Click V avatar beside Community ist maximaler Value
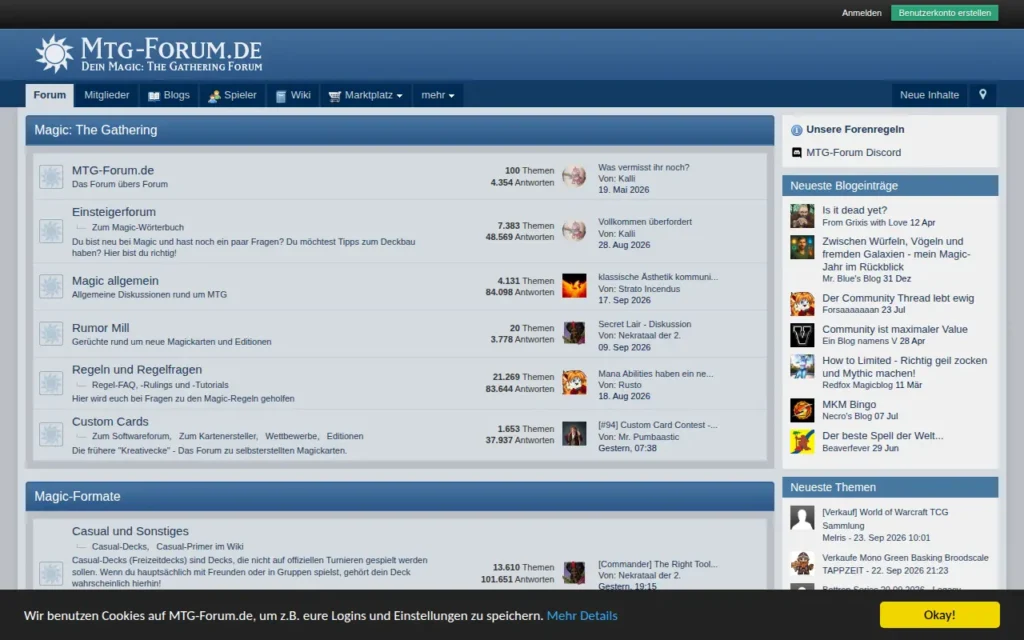The height and width of the screenshot is (640, 1024). point(802,335)
